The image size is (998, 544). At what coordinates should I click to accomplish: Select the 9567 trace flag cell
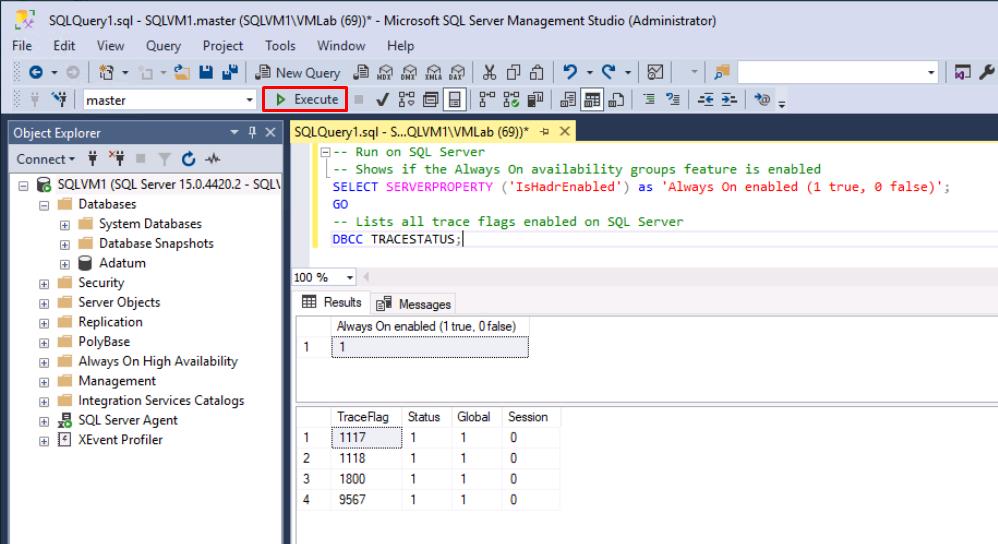pos(366,499)
